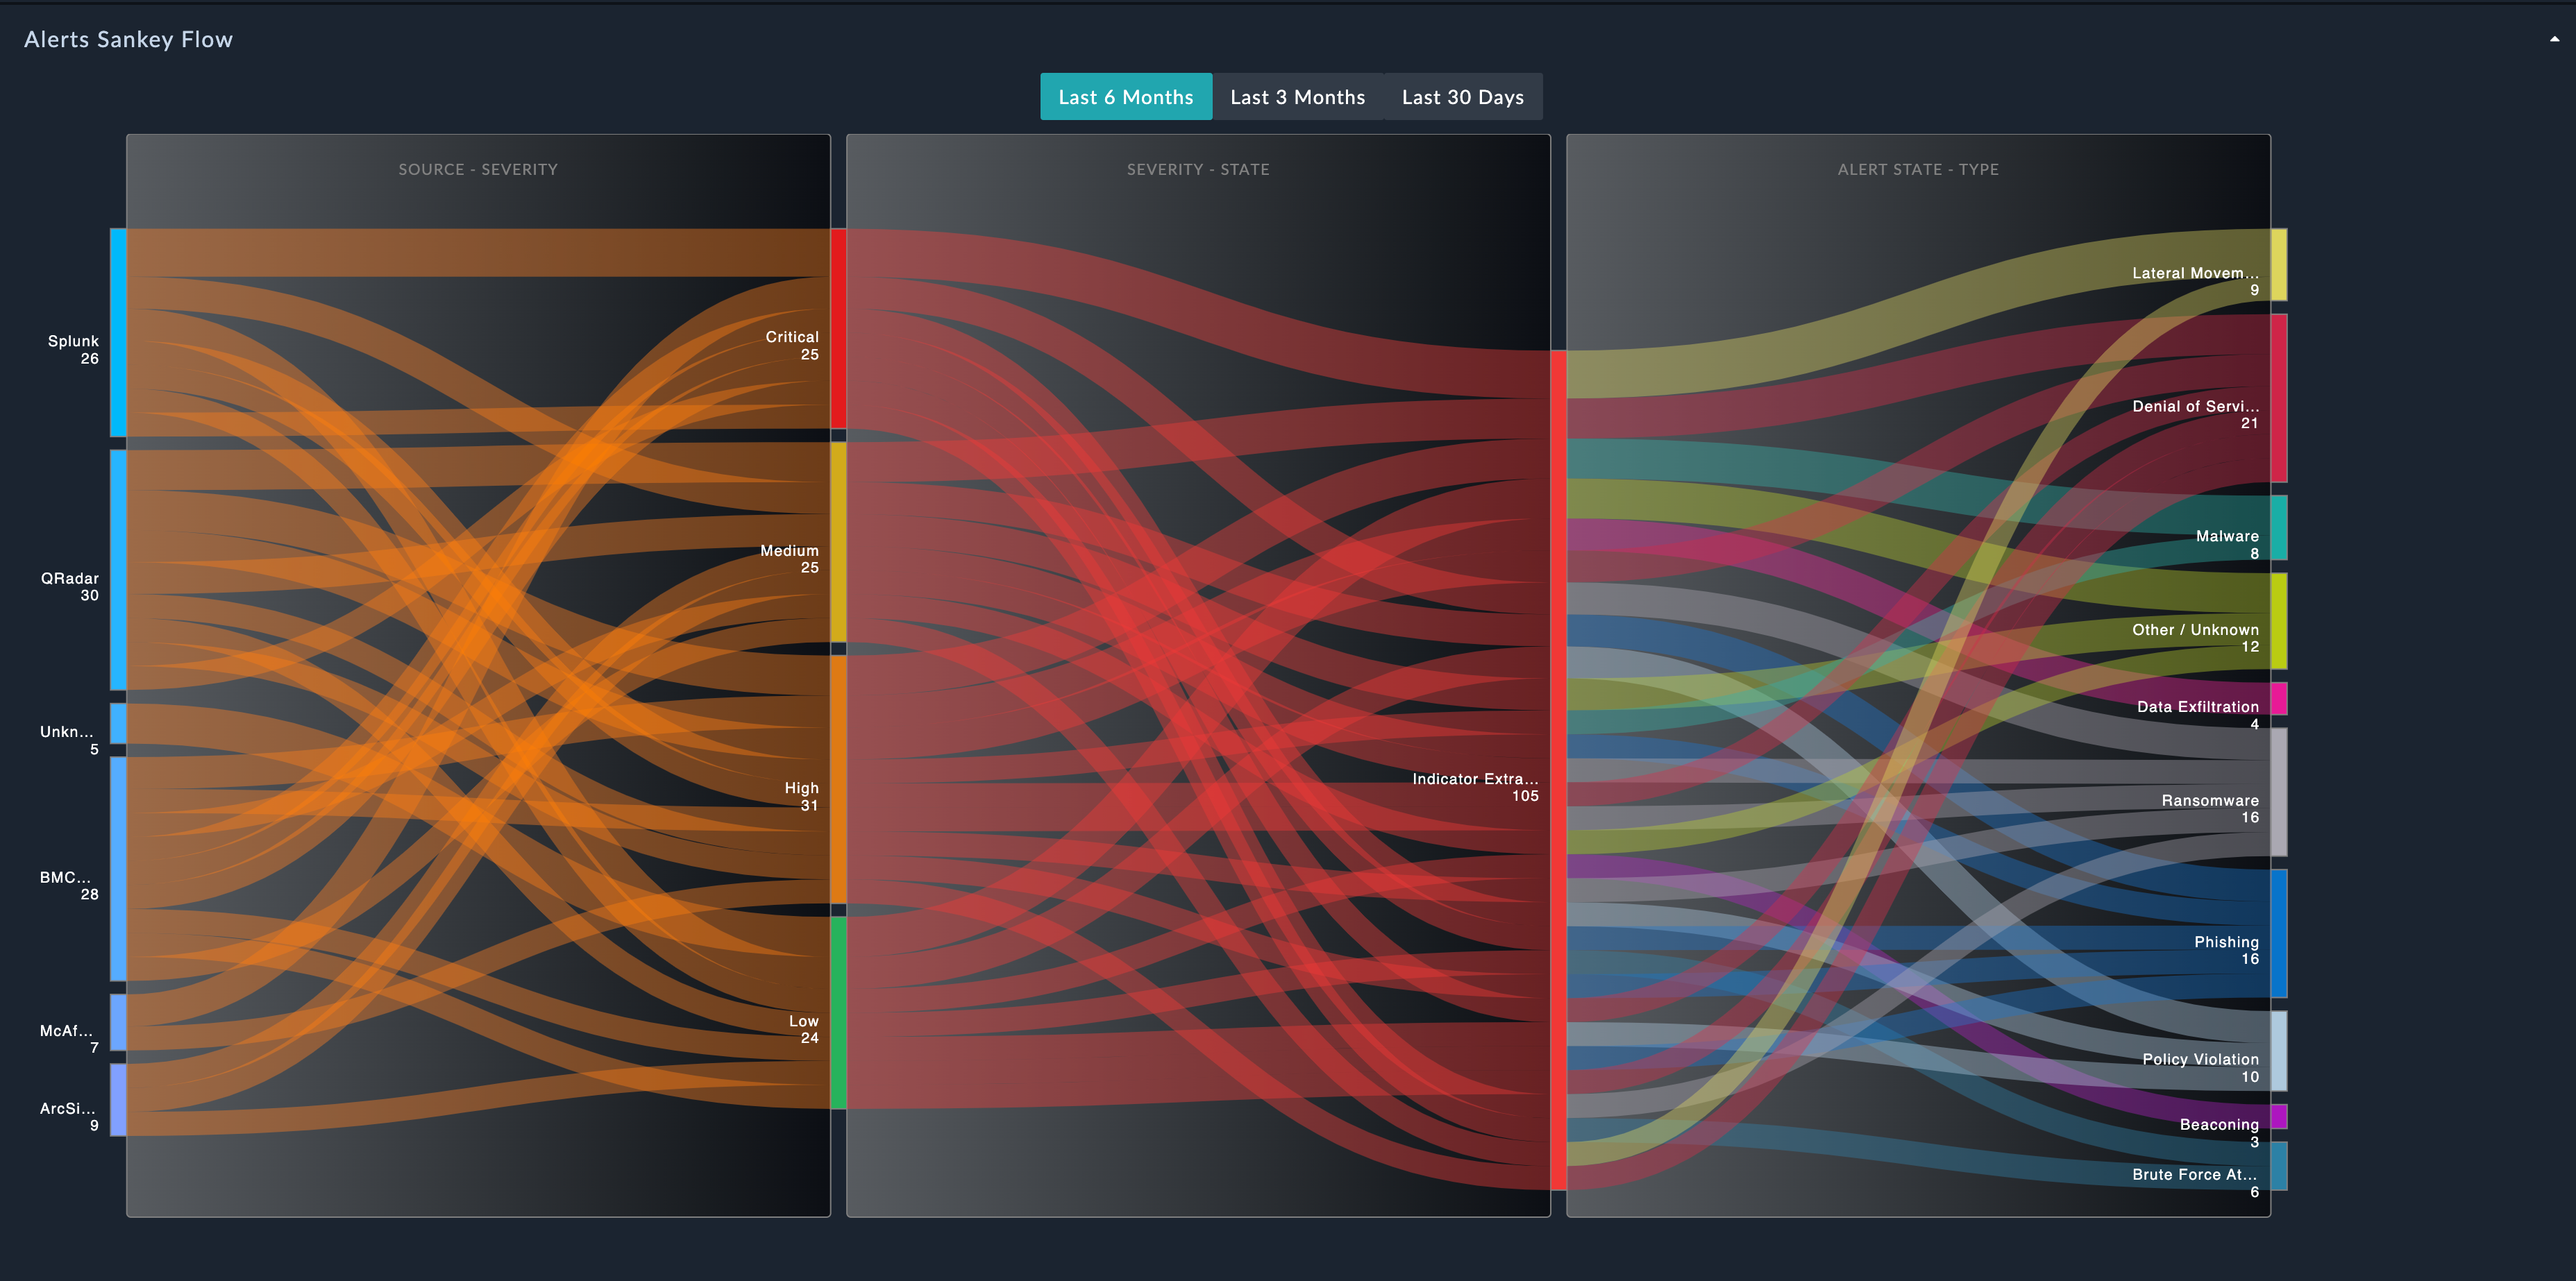This screenshot has height=1281, width=2576.
Task: Click the Policy Violation type node
Action: tap(2278, 1050)
